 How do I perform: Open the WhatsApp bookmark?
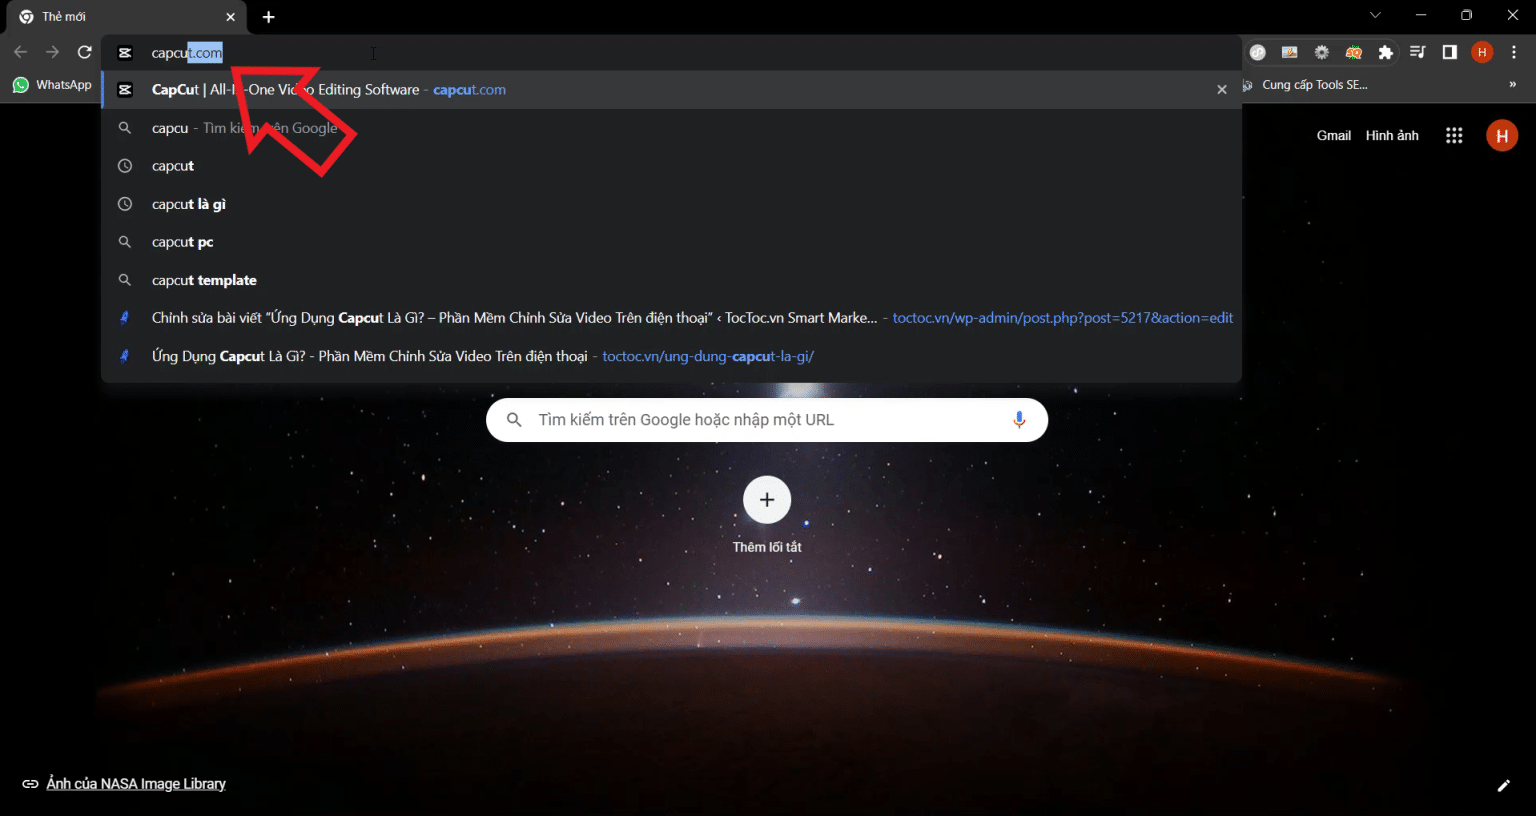click(x=52, y=85)
